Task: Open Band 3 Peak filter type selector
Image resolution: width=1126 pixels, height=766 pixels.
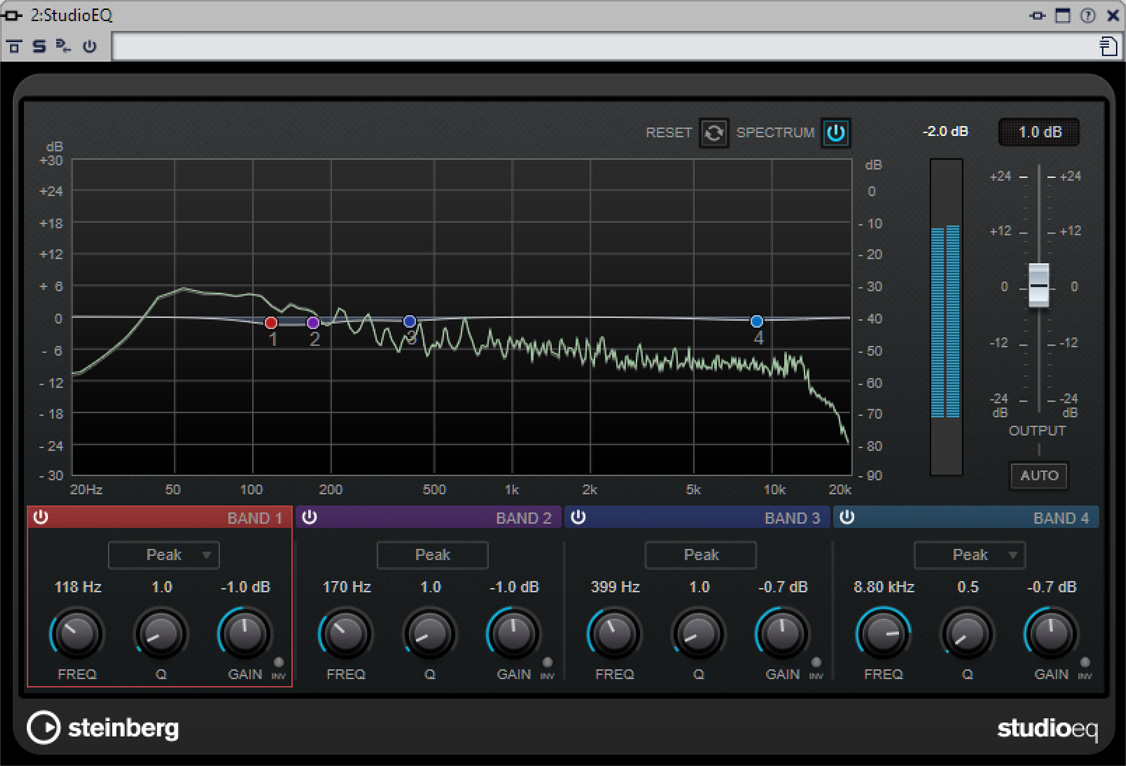Action: coord(701,555)
